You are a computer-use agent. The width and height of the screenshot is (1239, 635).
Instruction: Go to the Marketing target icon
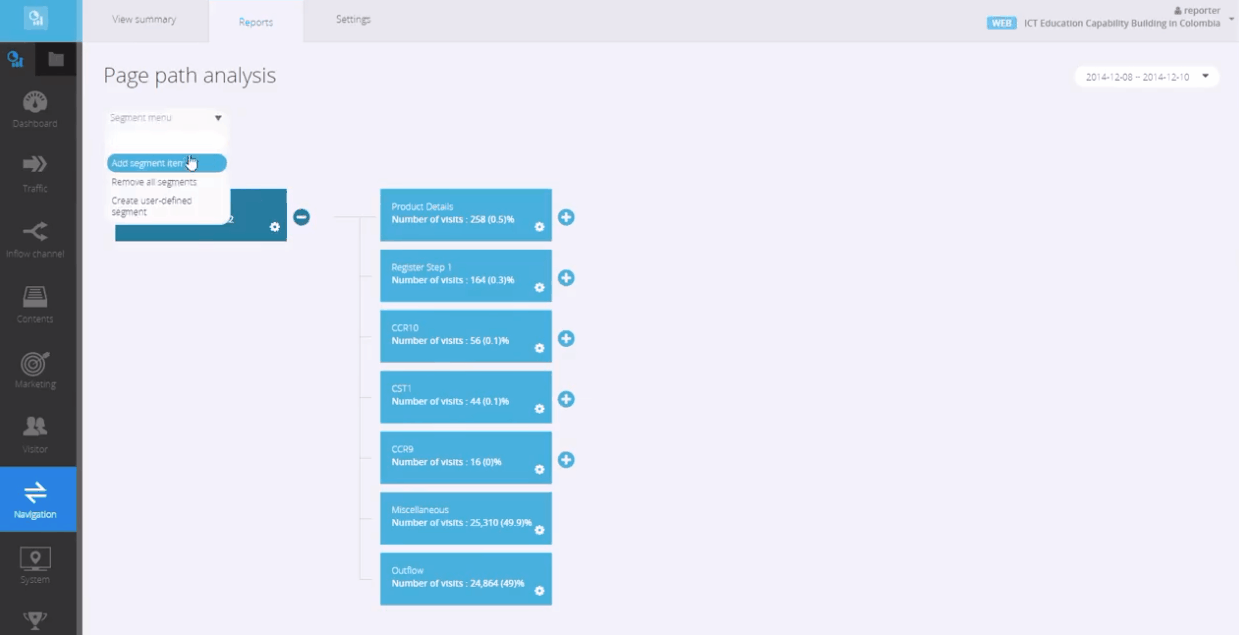click(35, 369)
